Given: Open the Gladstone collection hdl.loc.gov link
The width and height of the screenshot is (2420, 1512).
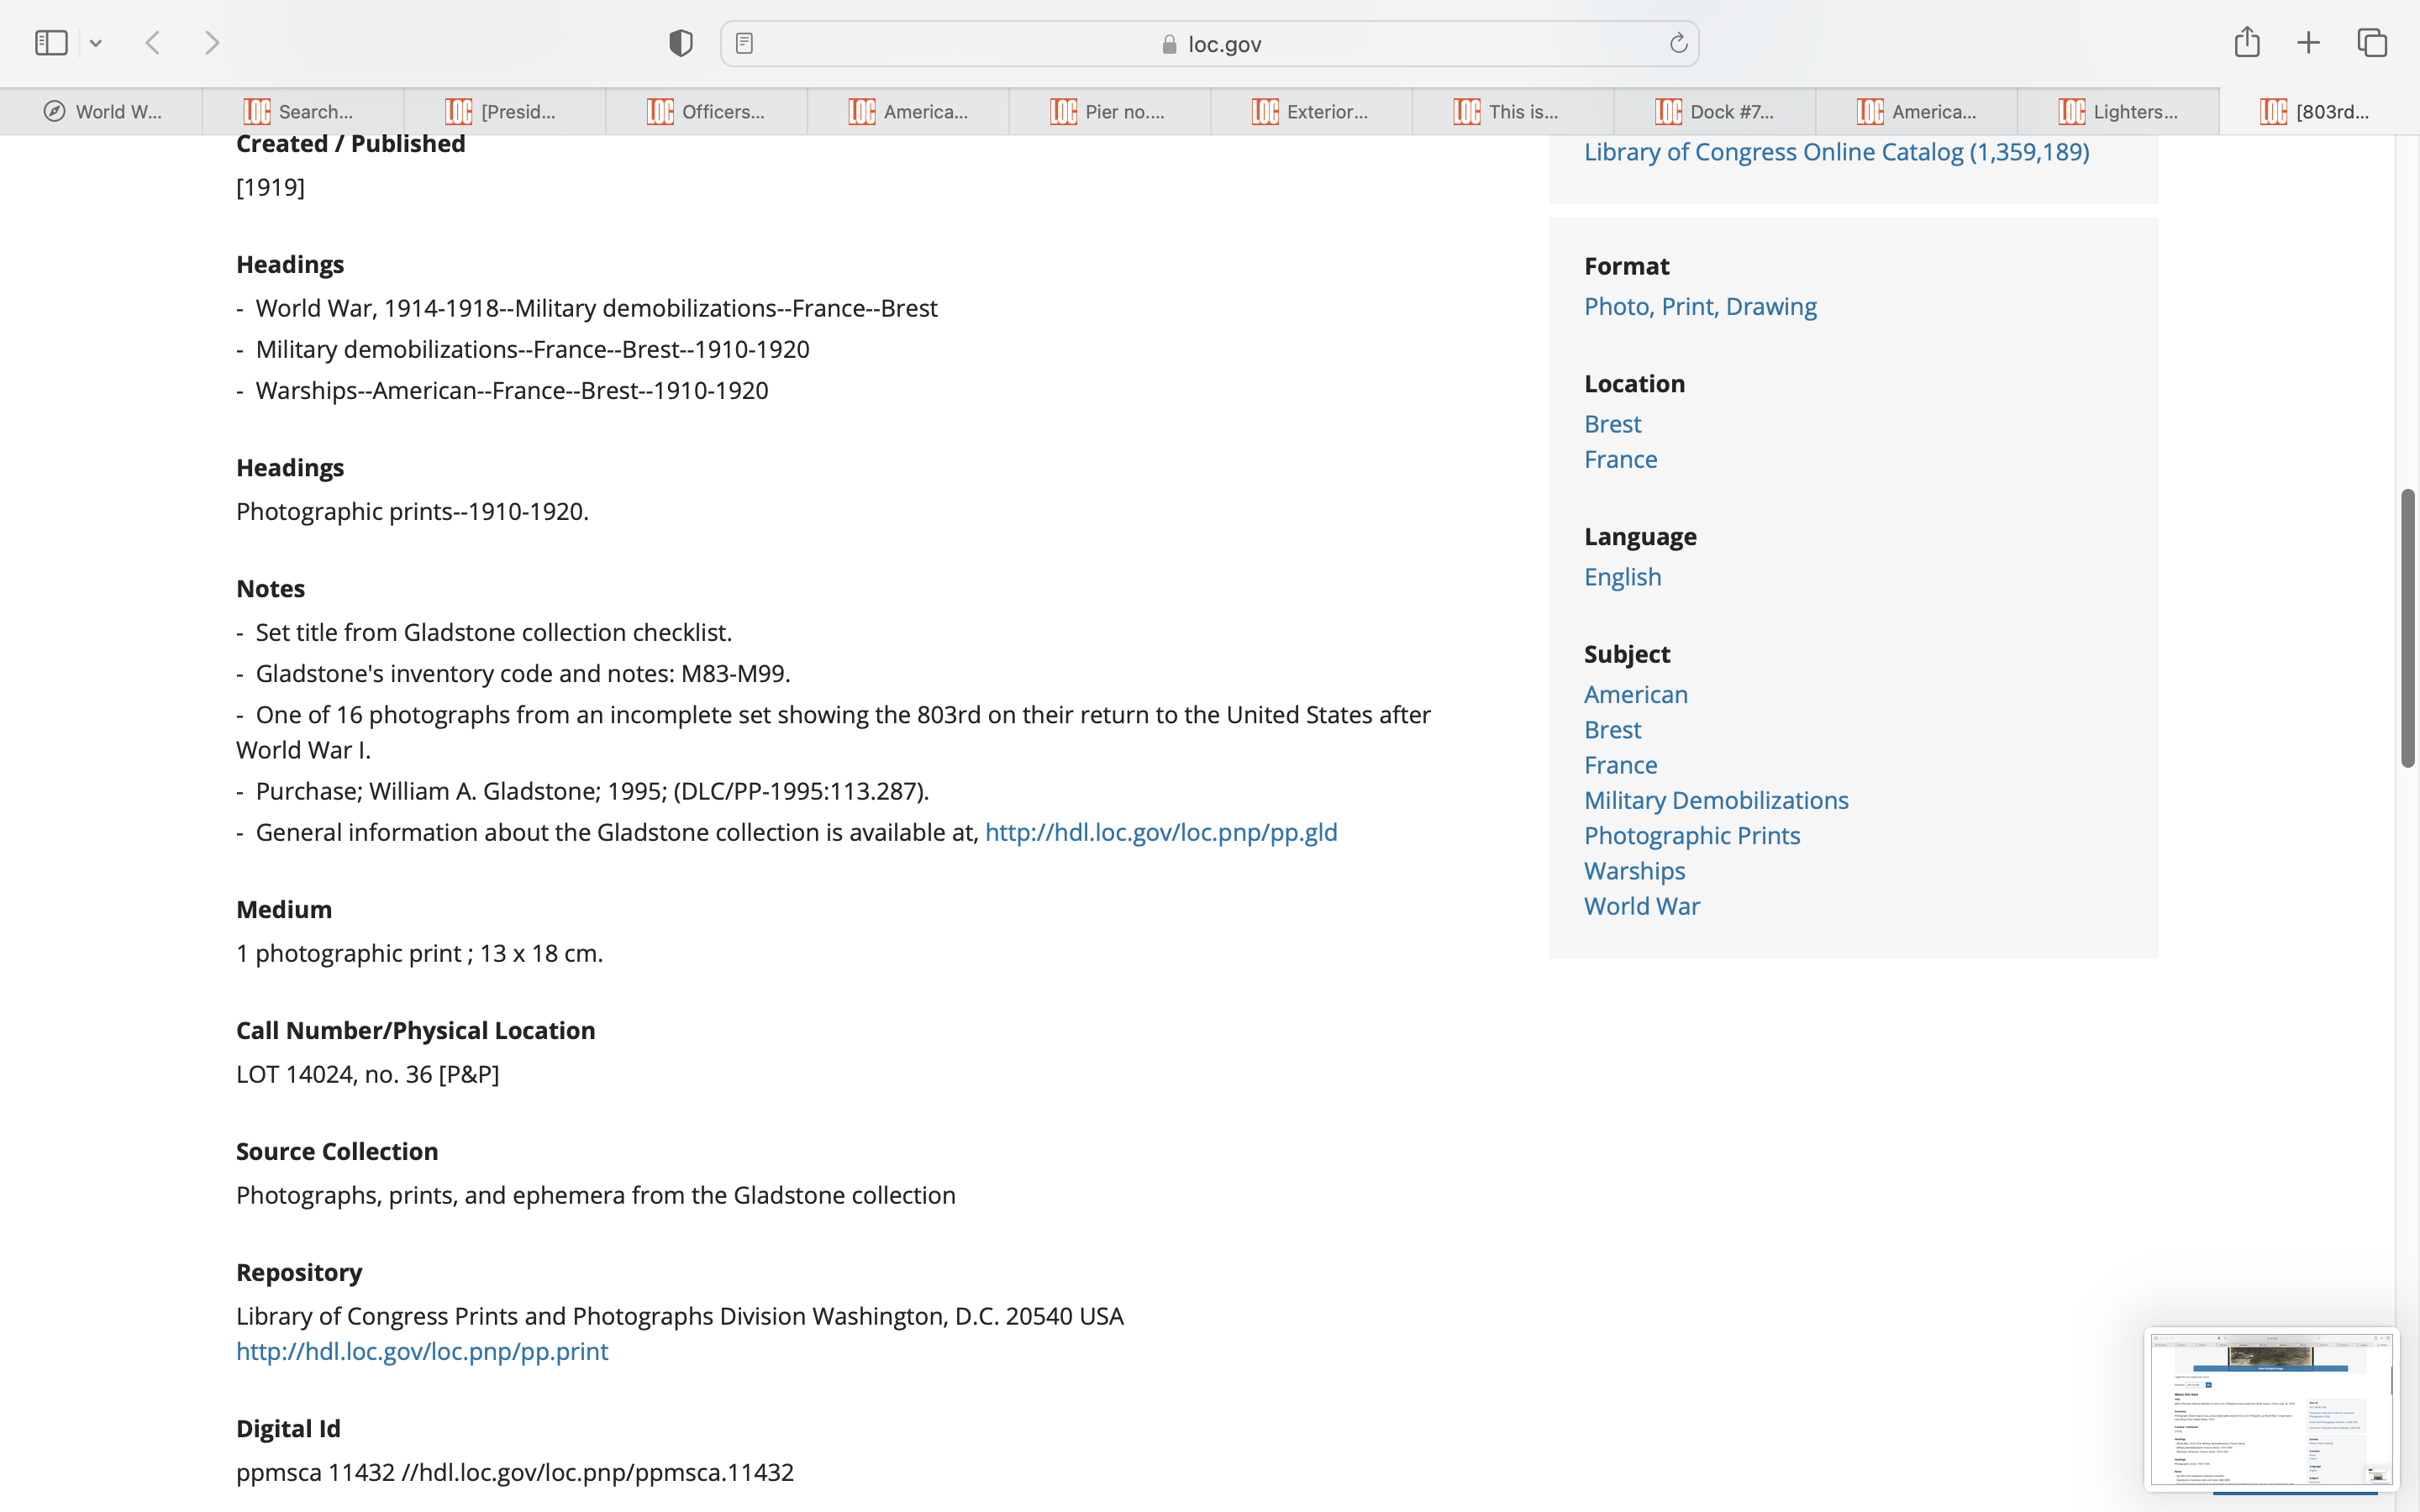Looking at the screenshot, I should pos(1160,832).
